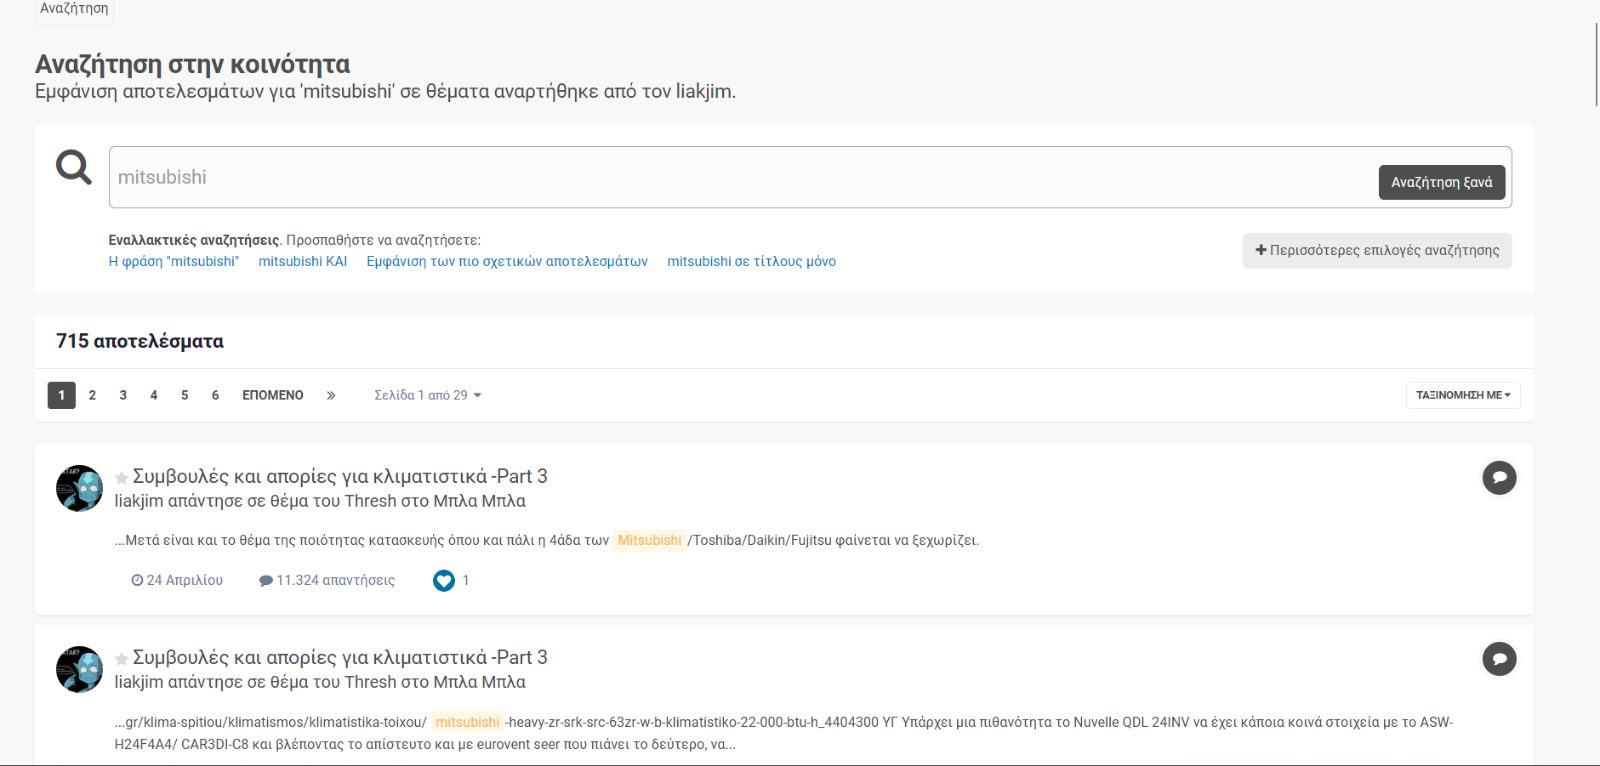Open second Συμβουλές και απορίες για κλιματιστικά title
Image resolution: width=1600 pixels, height=766 pixels.
click(x=340, y=657)
